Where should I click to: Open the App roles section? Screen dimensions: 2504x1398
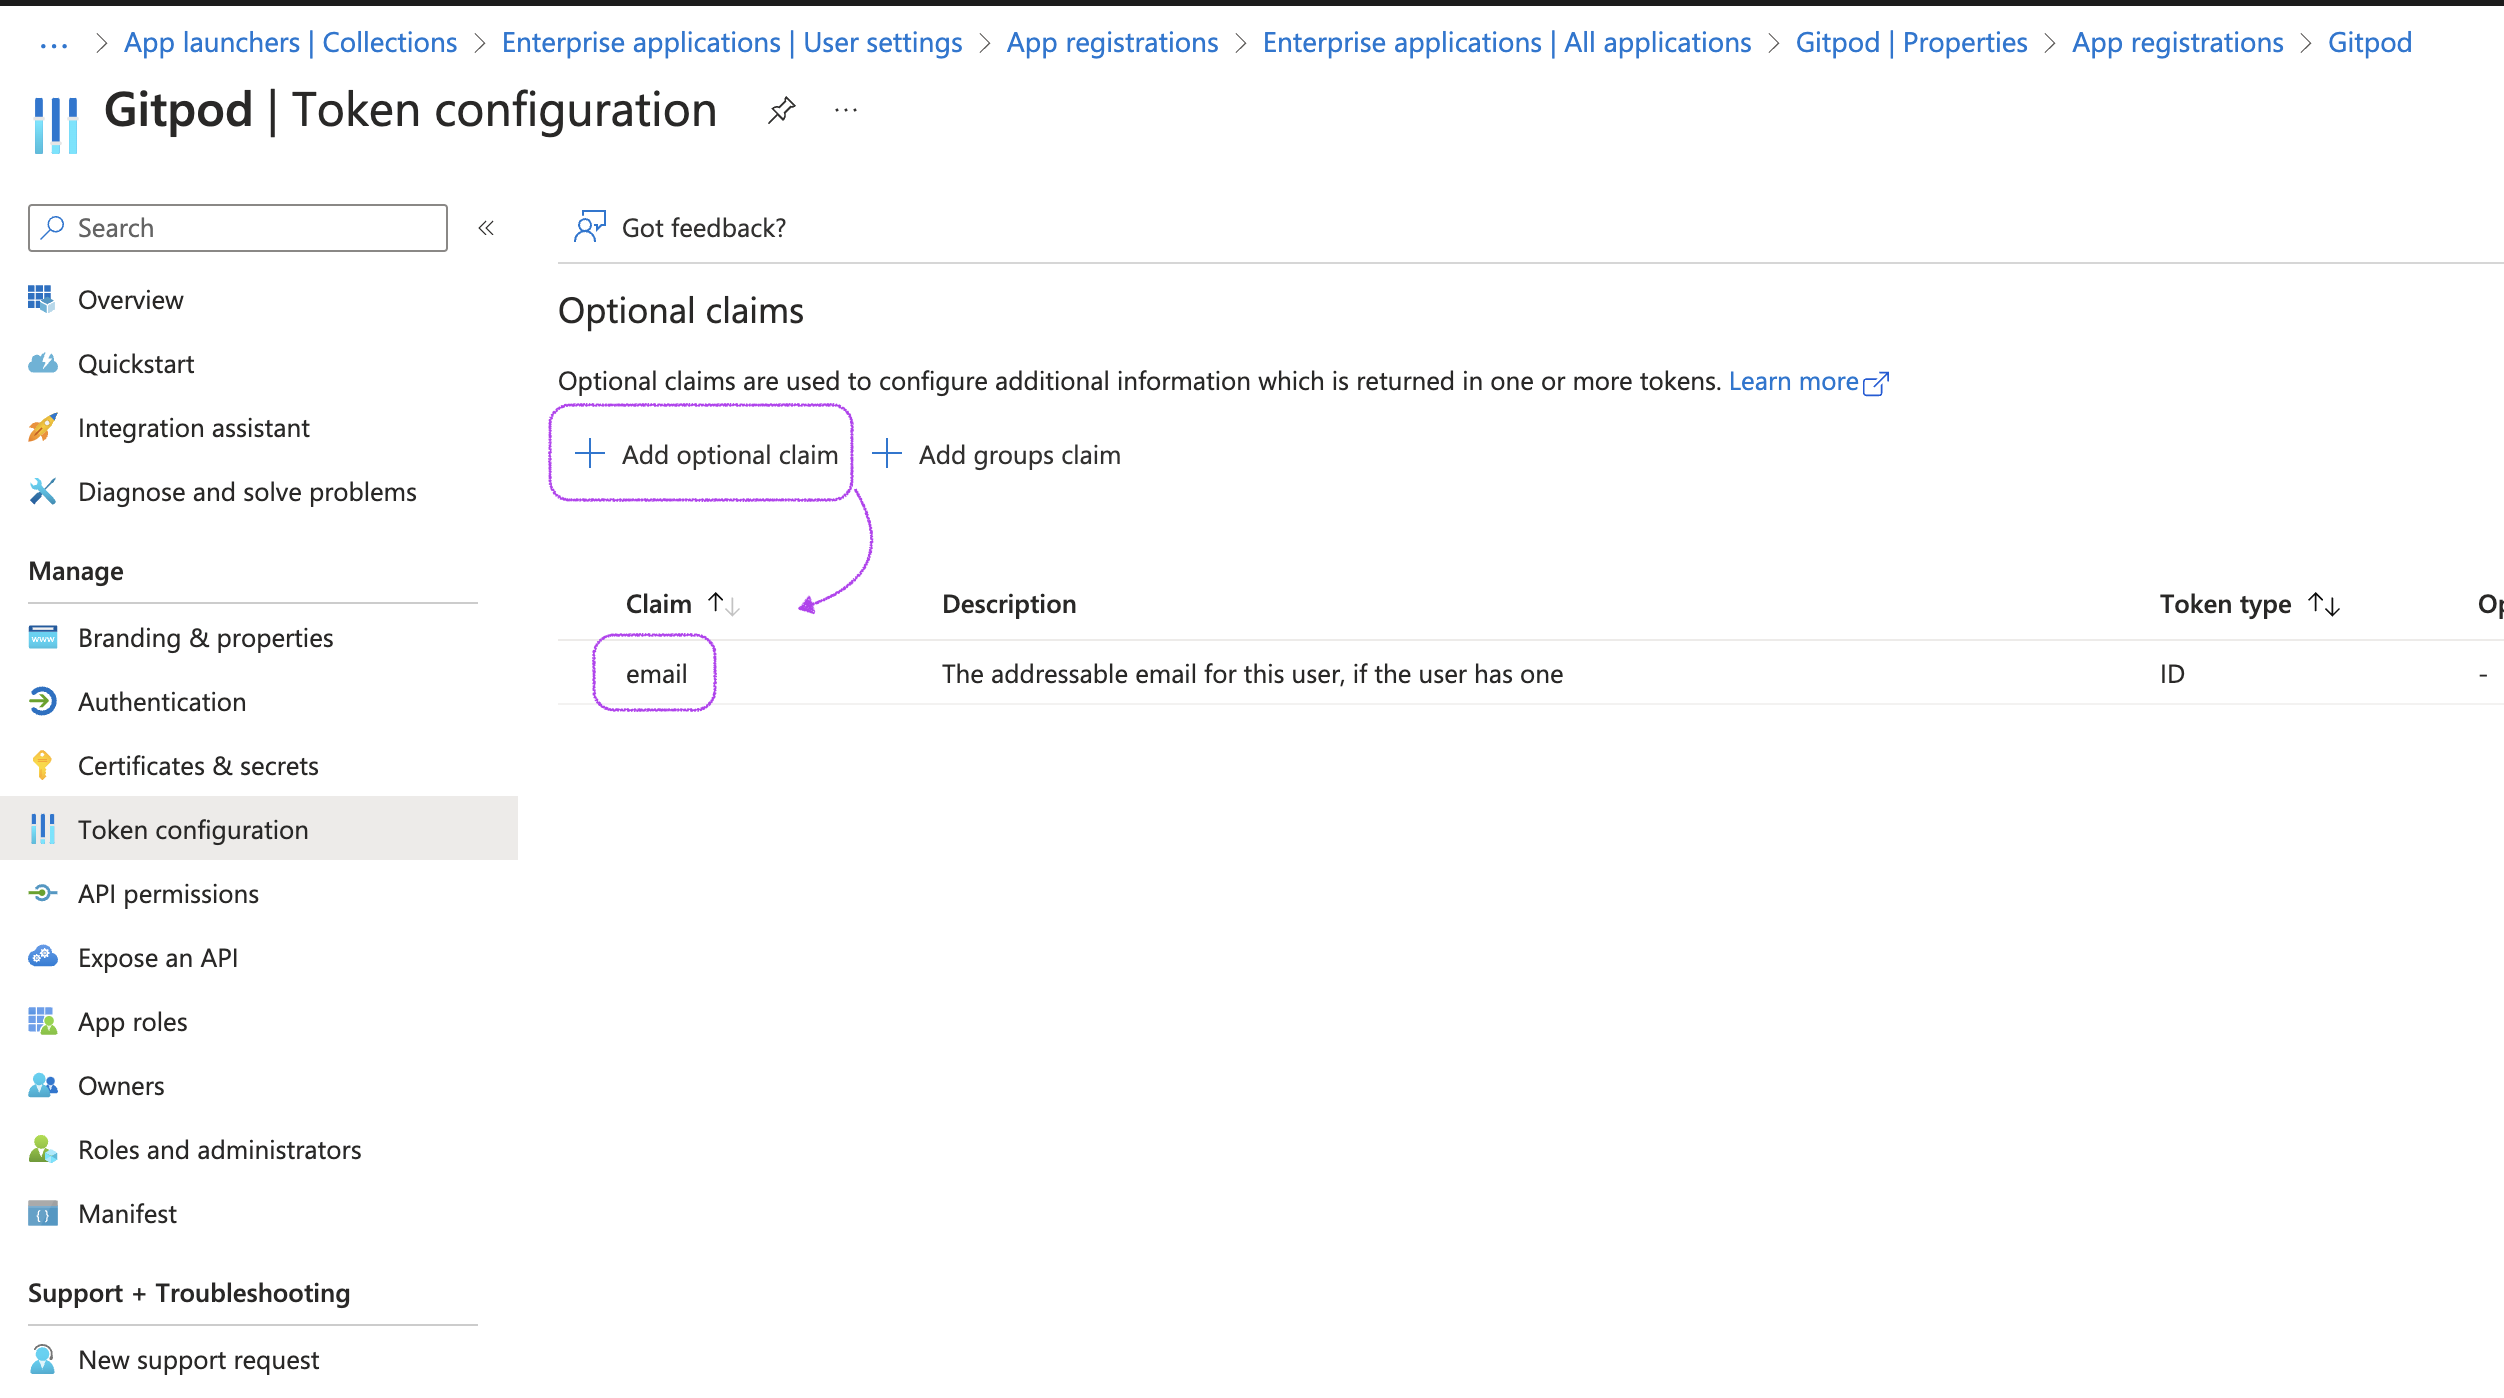click(133, 1022)
